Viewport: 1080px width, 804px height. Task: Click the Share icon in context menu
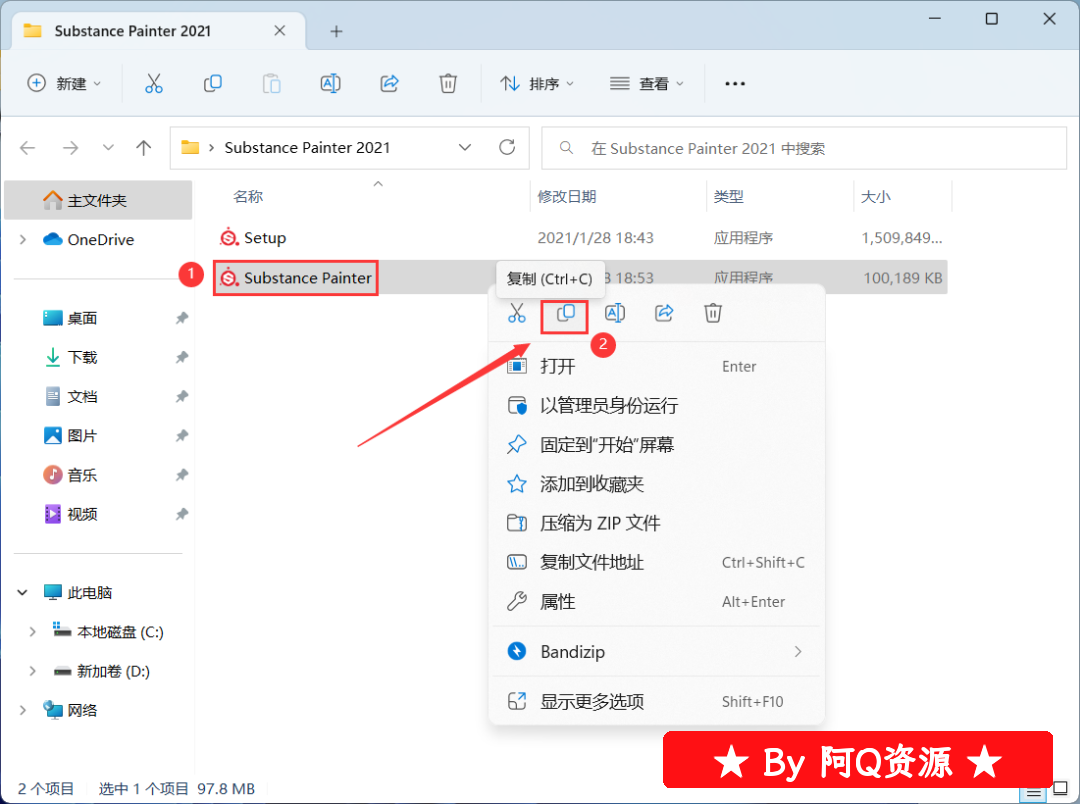(664, 313)
